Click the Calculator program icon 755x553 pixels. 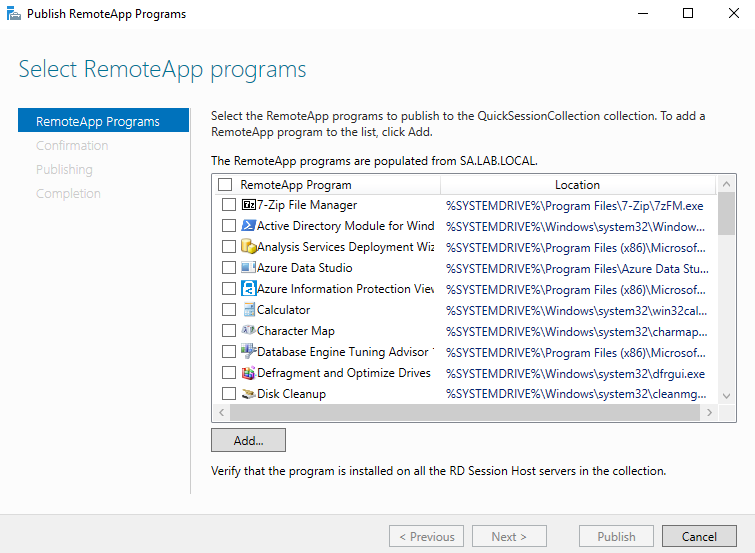pos(249,310)
